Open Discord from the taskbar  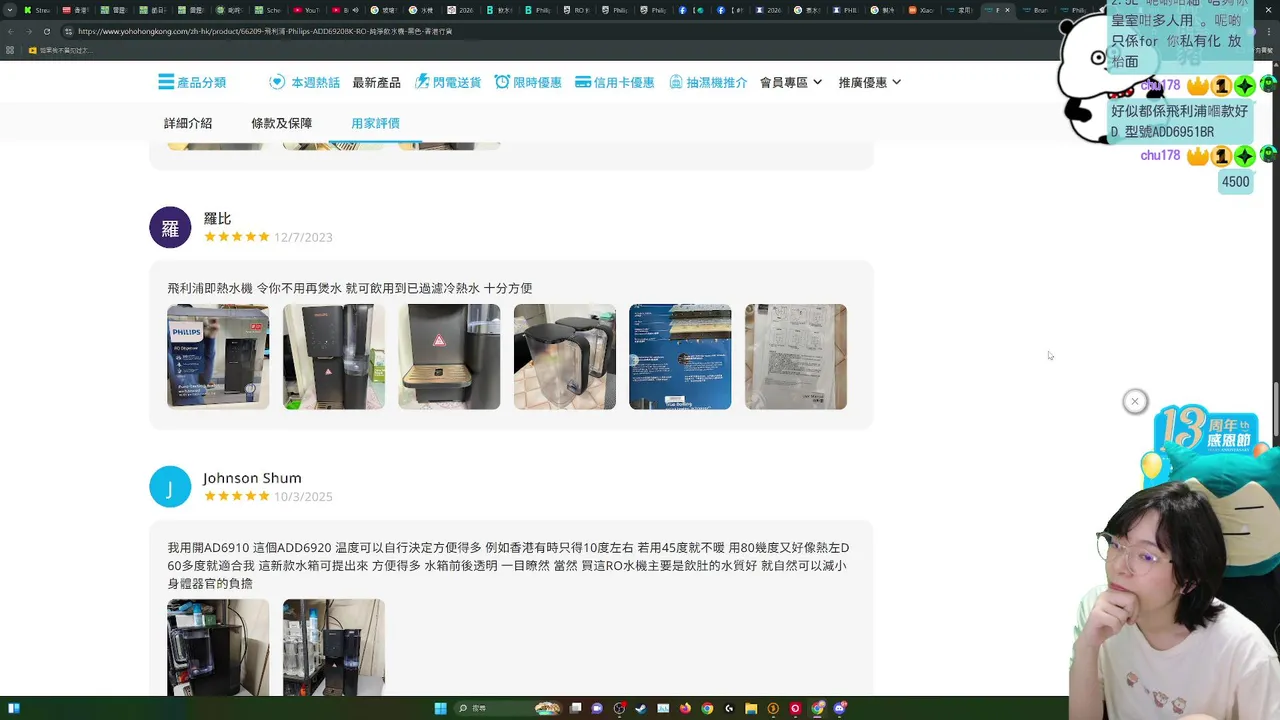[840, 709]
